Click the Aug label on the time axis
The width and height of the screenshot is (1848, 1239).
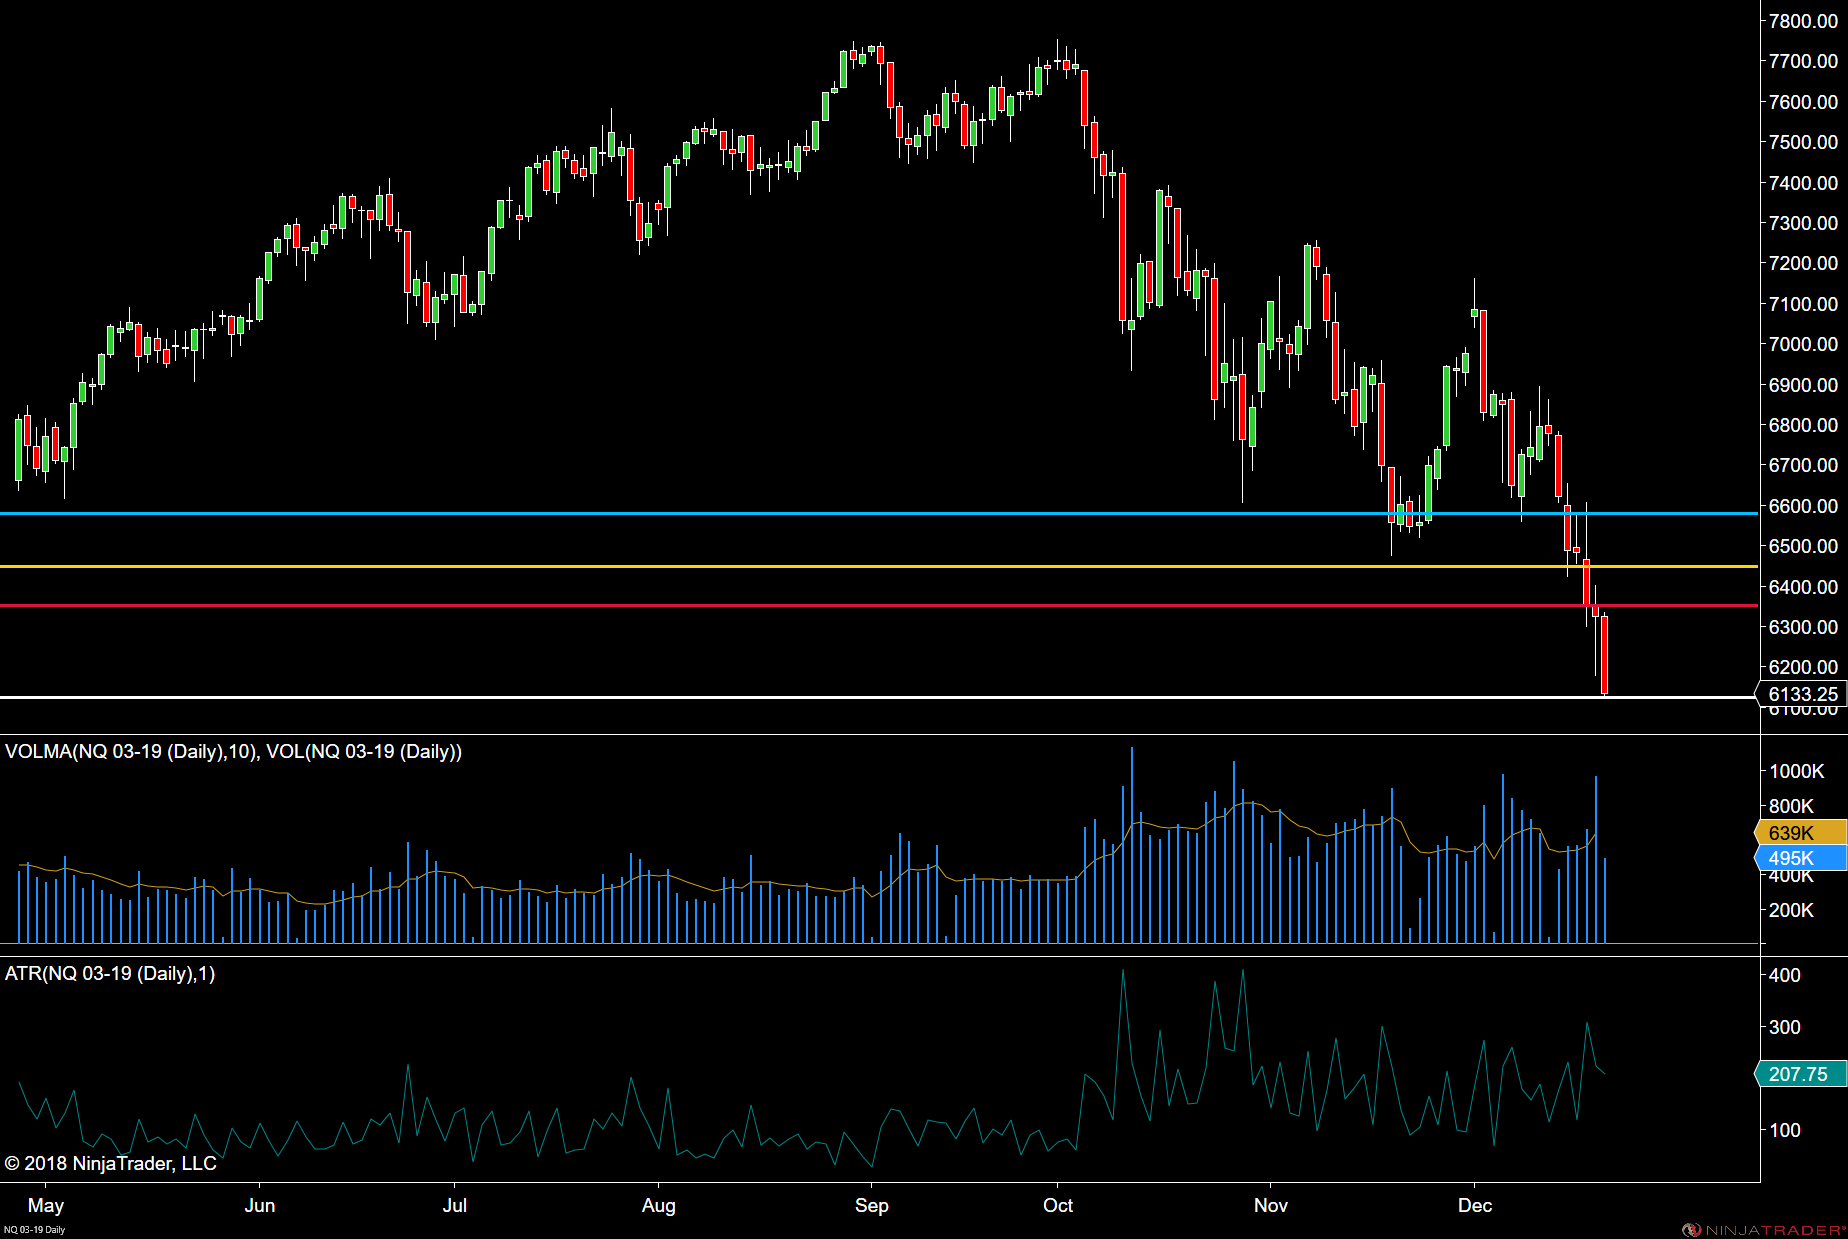659,1206
